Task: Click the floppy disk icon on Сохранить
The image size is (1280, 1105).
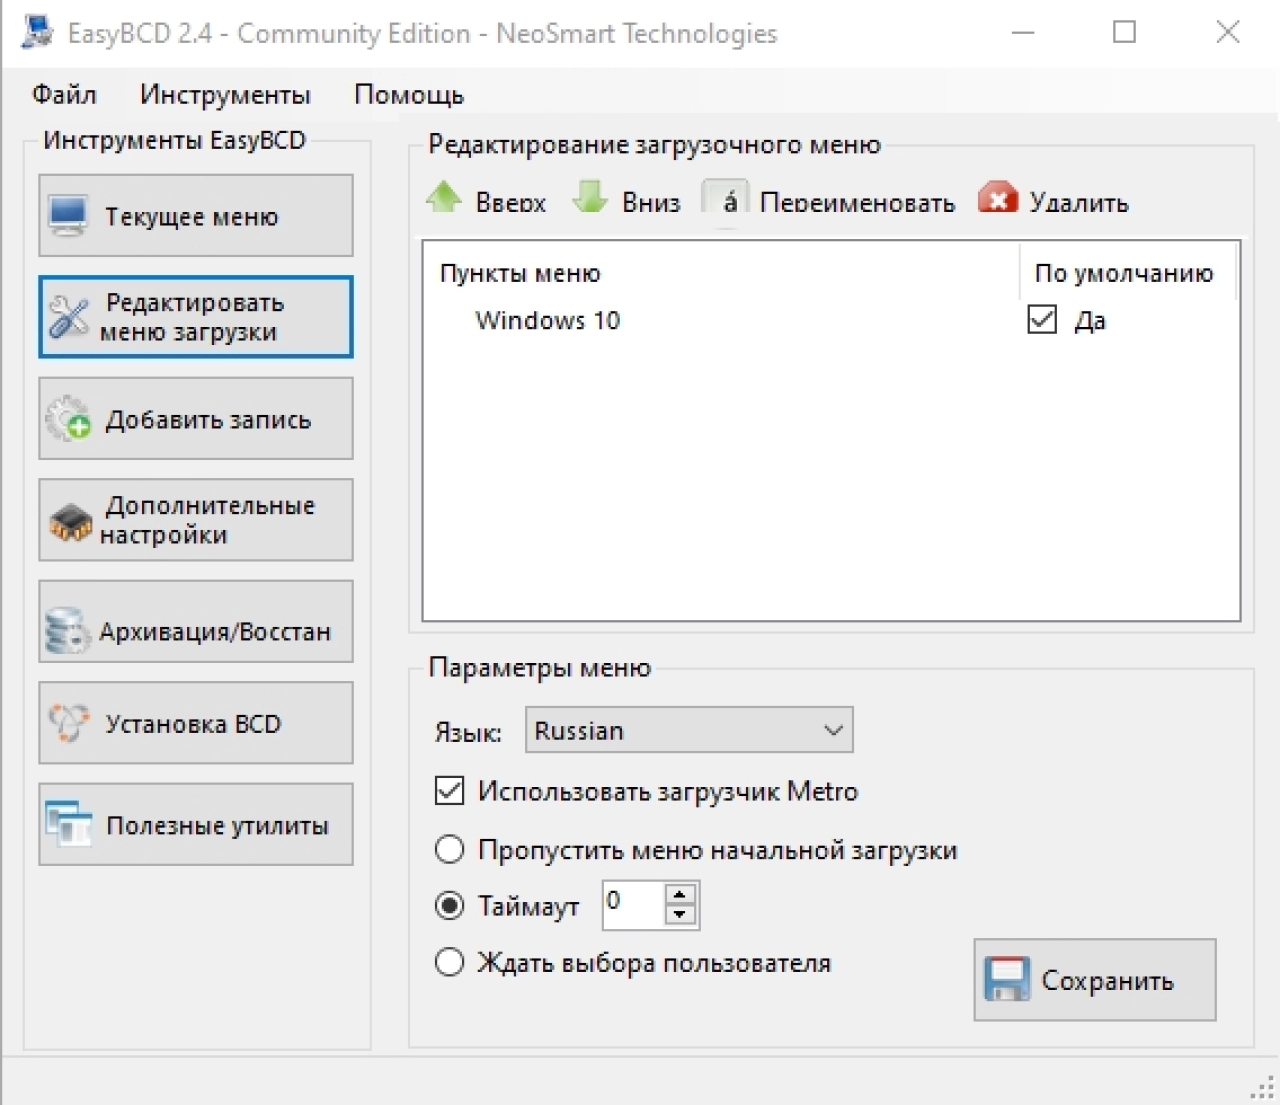Action: click(x=1006, y=979)
